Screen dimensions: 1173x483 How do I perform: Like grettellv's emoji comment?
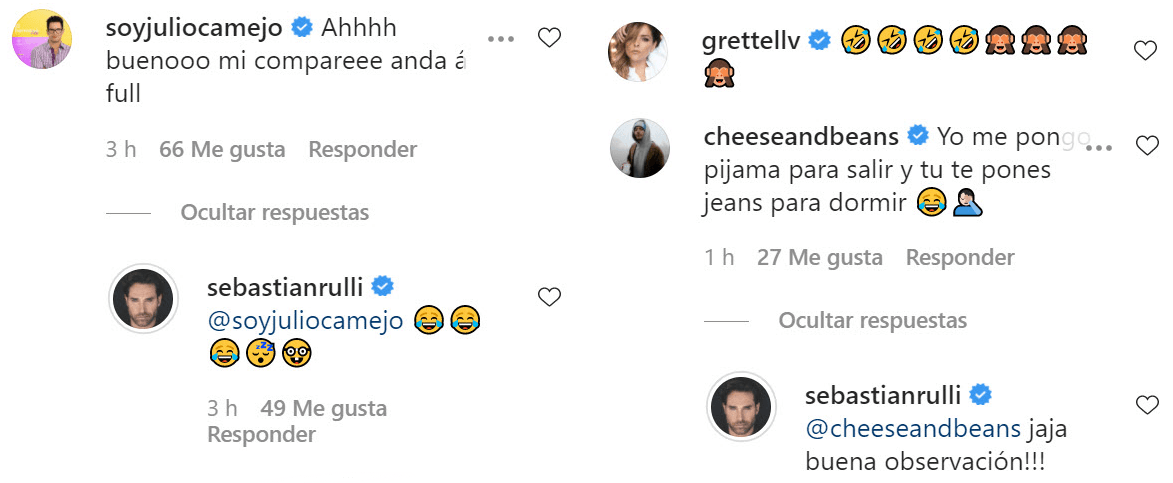point(1146,49)
